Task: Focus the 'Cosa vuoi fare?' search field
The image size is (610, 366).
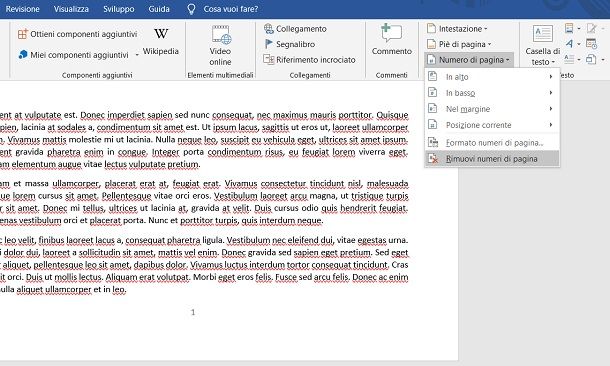Action: tap(231, 9)
